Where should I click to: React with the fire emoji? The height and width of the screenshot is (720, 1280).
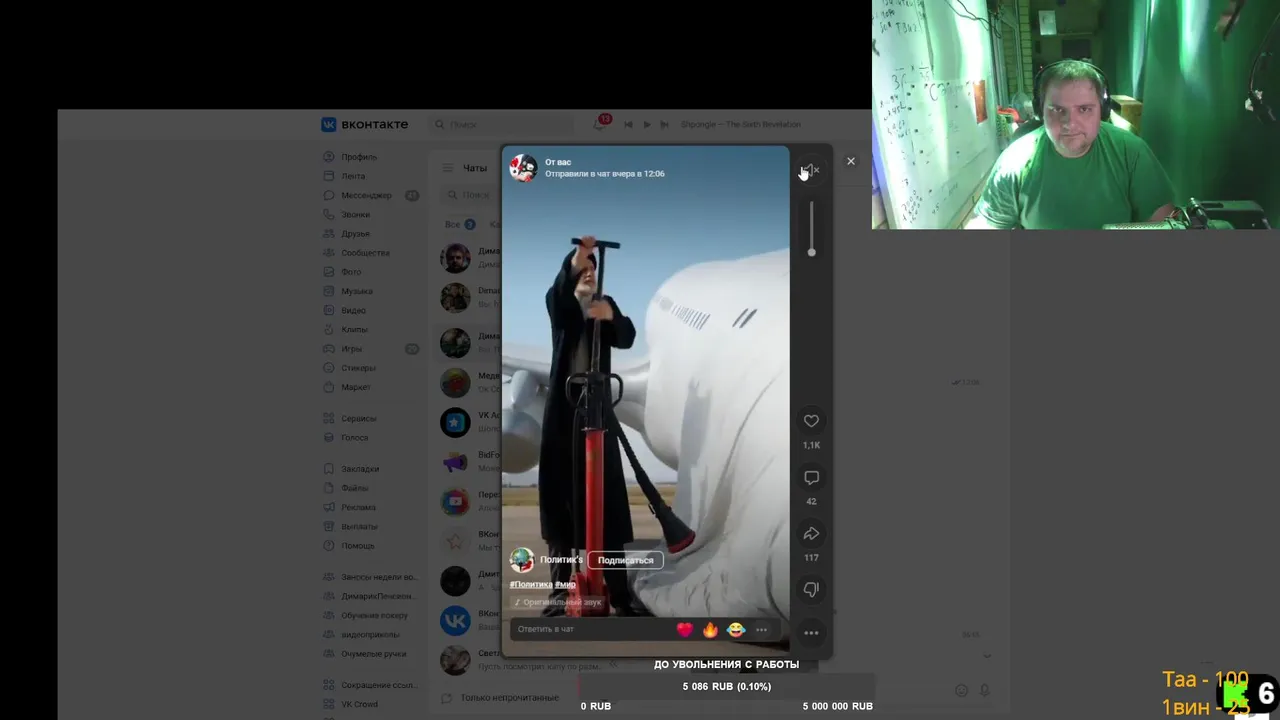tap(710, 629)
